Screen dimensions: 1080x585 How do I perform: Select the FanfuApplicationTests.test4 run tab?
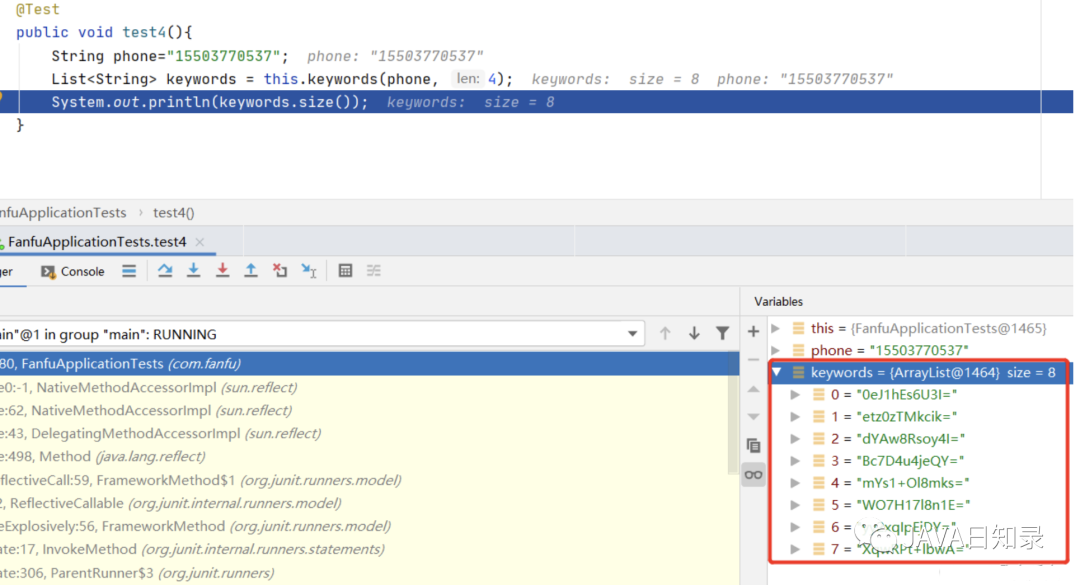coord(96,242)
